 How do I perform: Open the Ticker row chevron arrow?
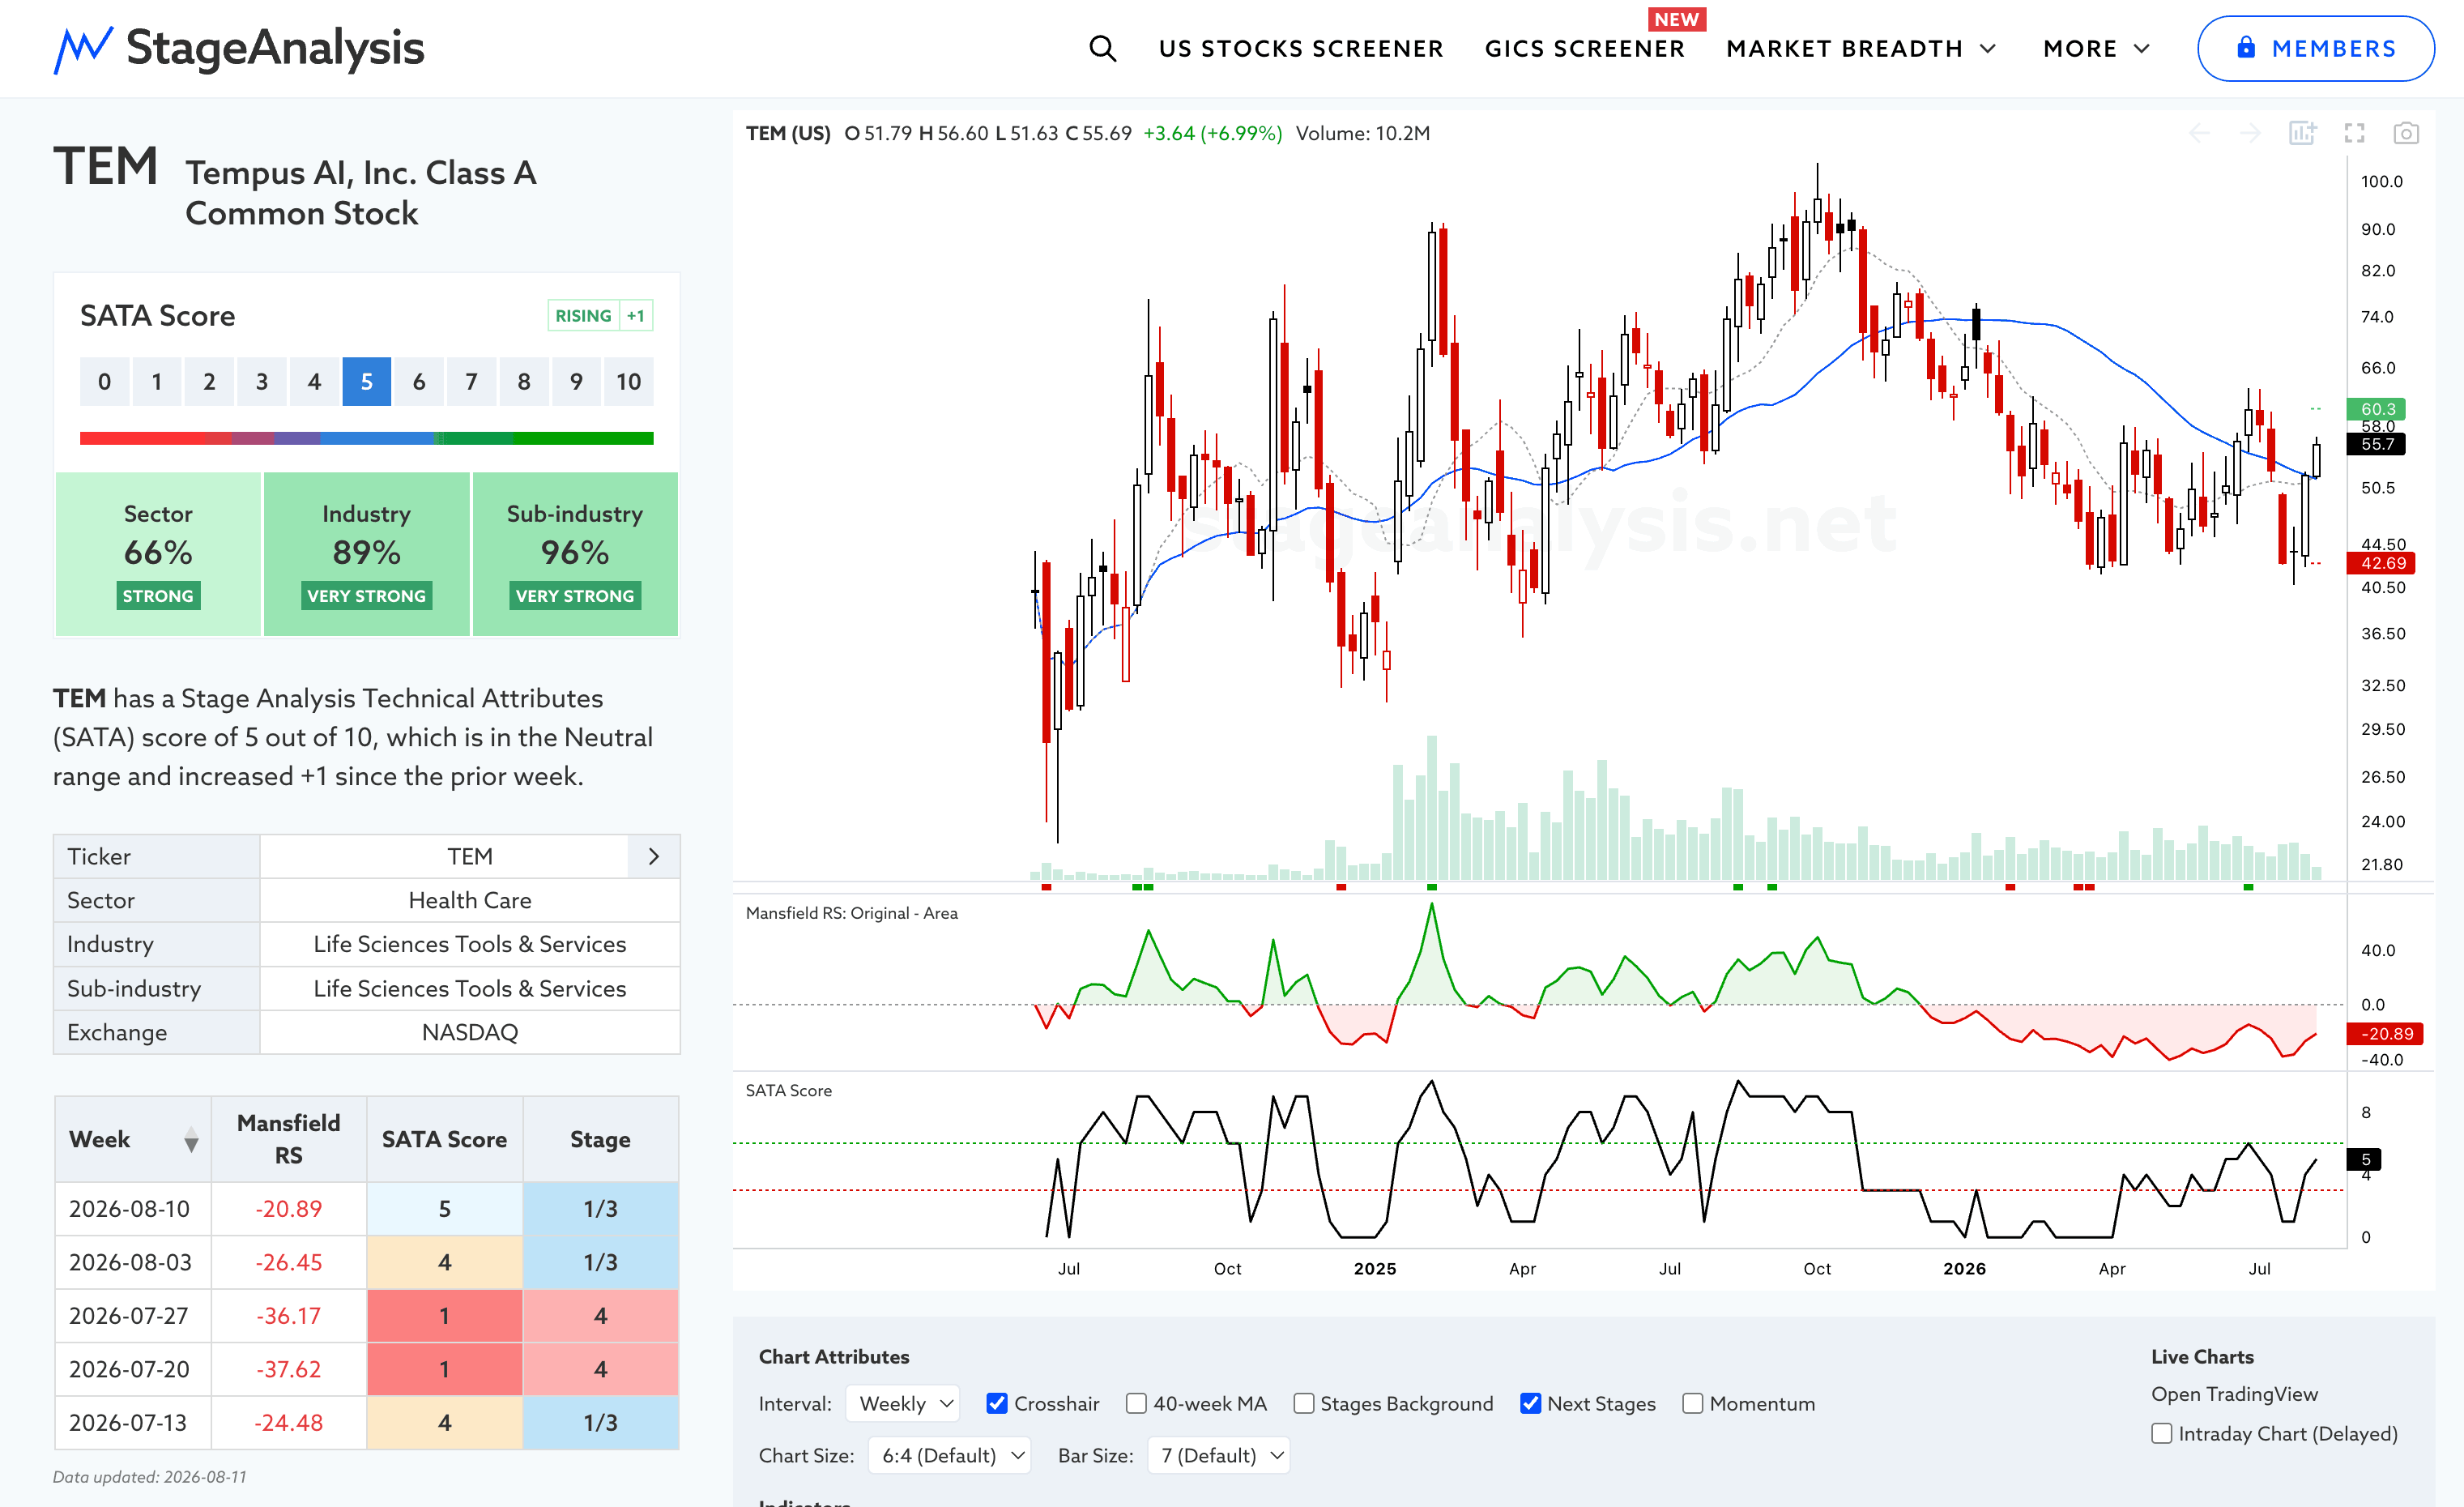point(654,857)
